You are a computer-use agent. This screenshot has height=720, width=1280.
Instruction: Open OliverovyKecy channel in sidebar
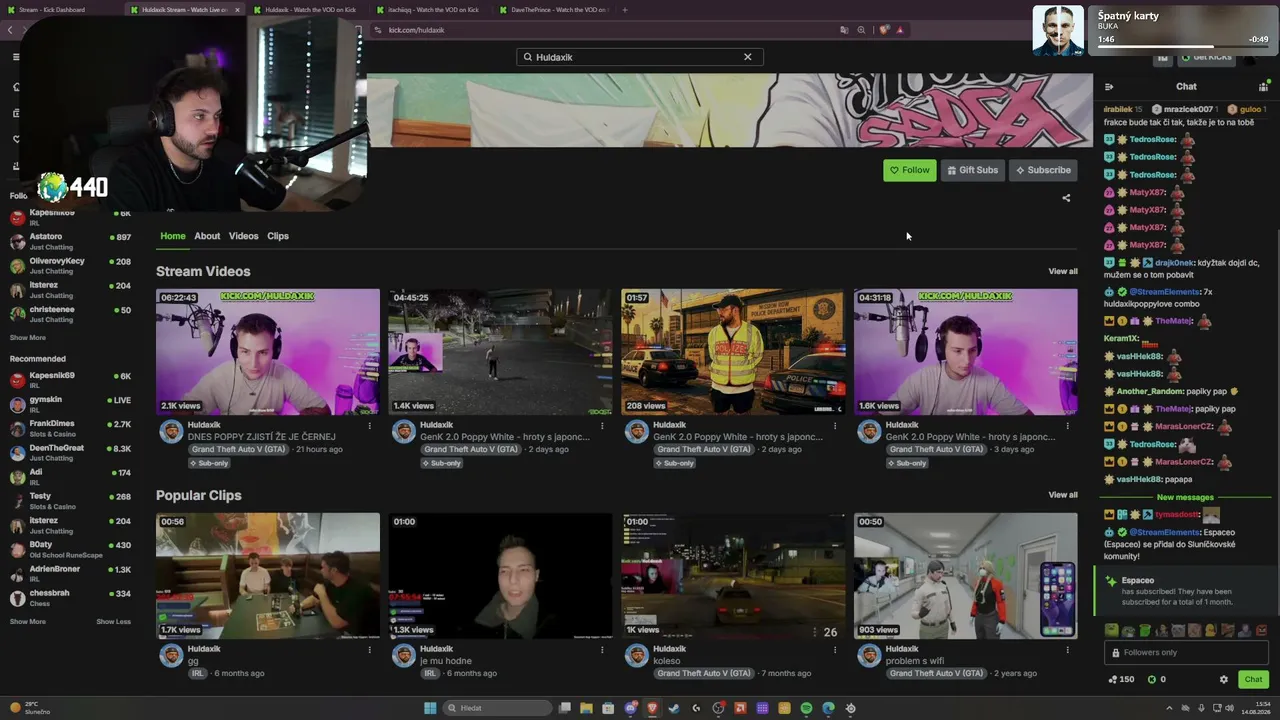coord(70,265)
